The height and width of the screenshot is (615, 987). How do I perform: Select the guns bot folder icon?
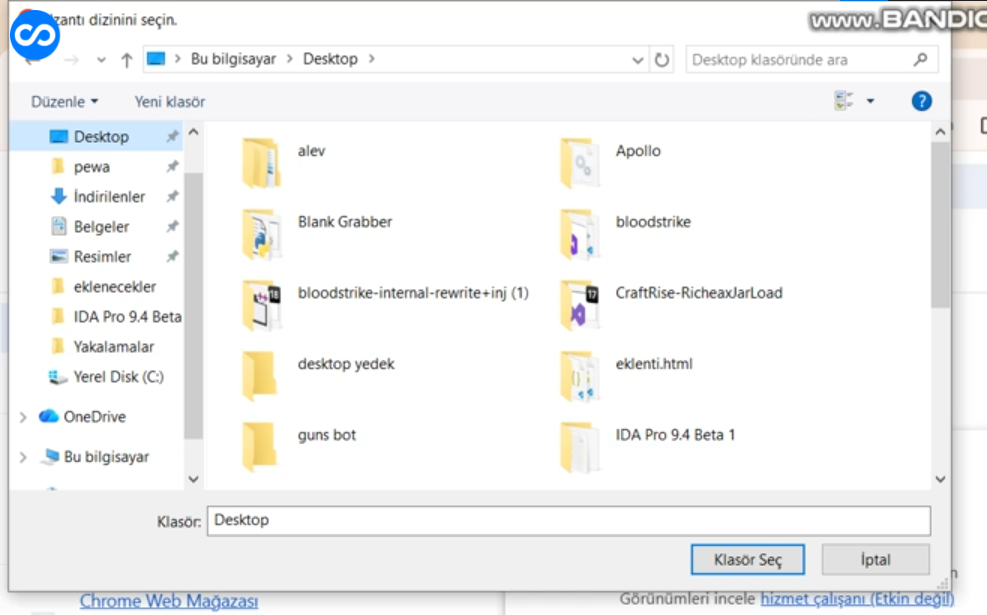pyautogui.click(x=261, y=448)
